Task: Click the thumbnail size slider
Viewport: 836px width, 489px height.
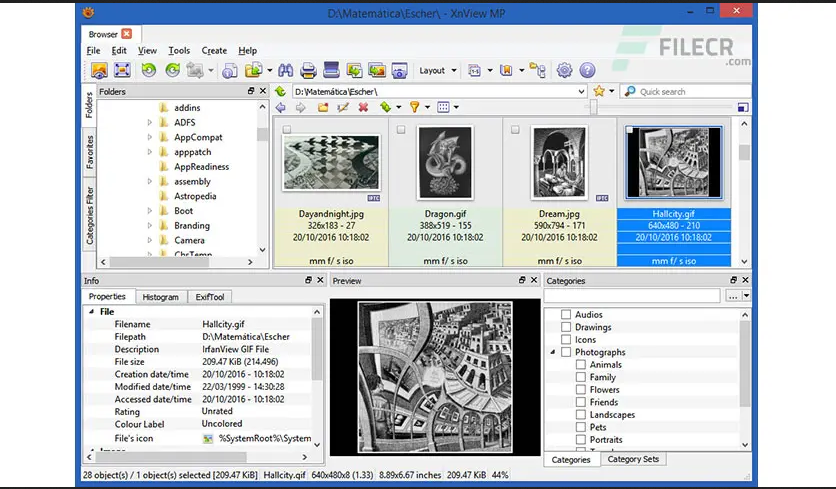Action: (x=594, y=107)
